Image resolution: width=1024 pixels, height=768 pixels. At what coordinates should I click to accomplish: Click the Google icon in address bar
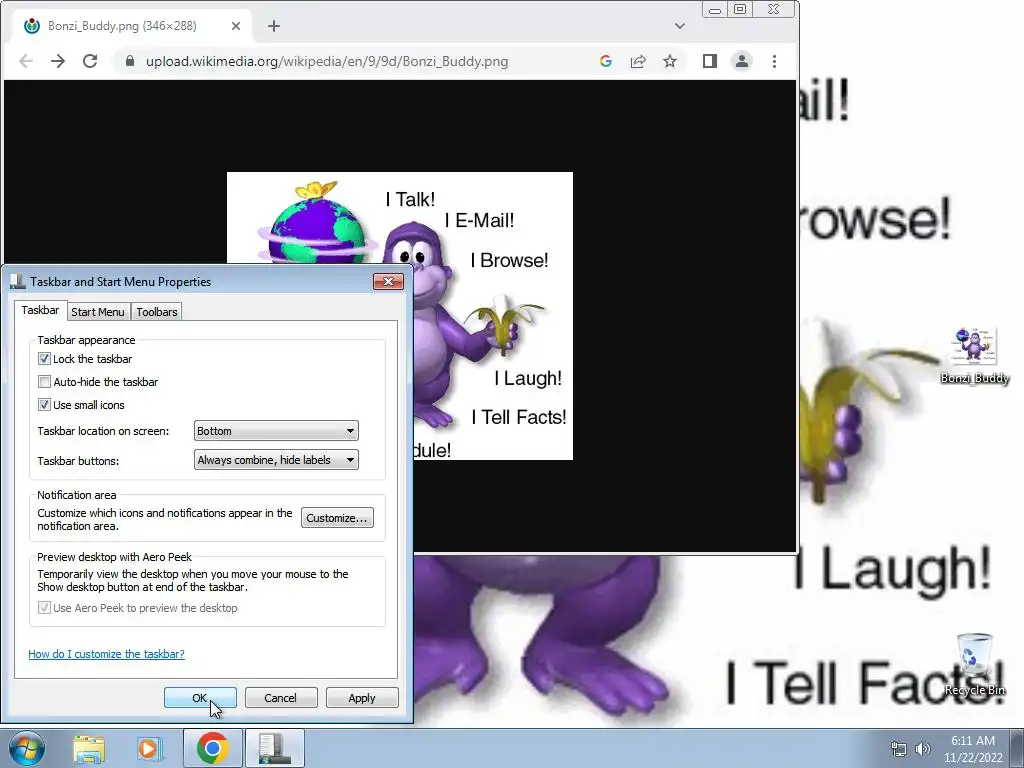coord(605,61)
